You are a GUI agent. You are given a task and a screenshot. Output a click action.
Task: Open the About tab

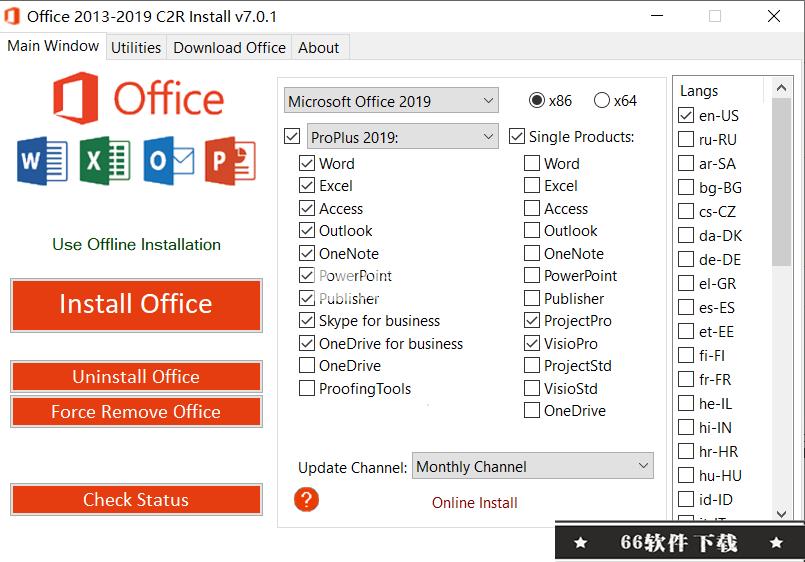point(319,48)
